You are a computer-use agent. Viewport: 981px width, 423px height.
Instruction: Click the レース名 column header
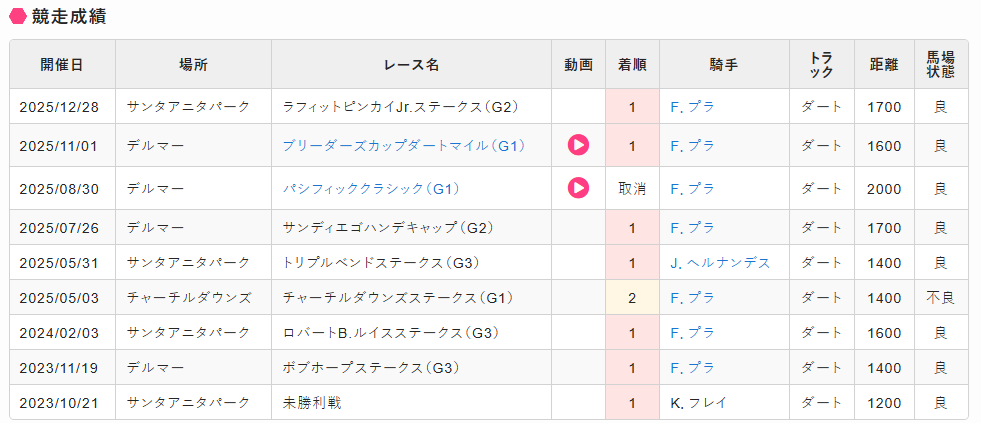pyautogui.click(x=411, y=65)
